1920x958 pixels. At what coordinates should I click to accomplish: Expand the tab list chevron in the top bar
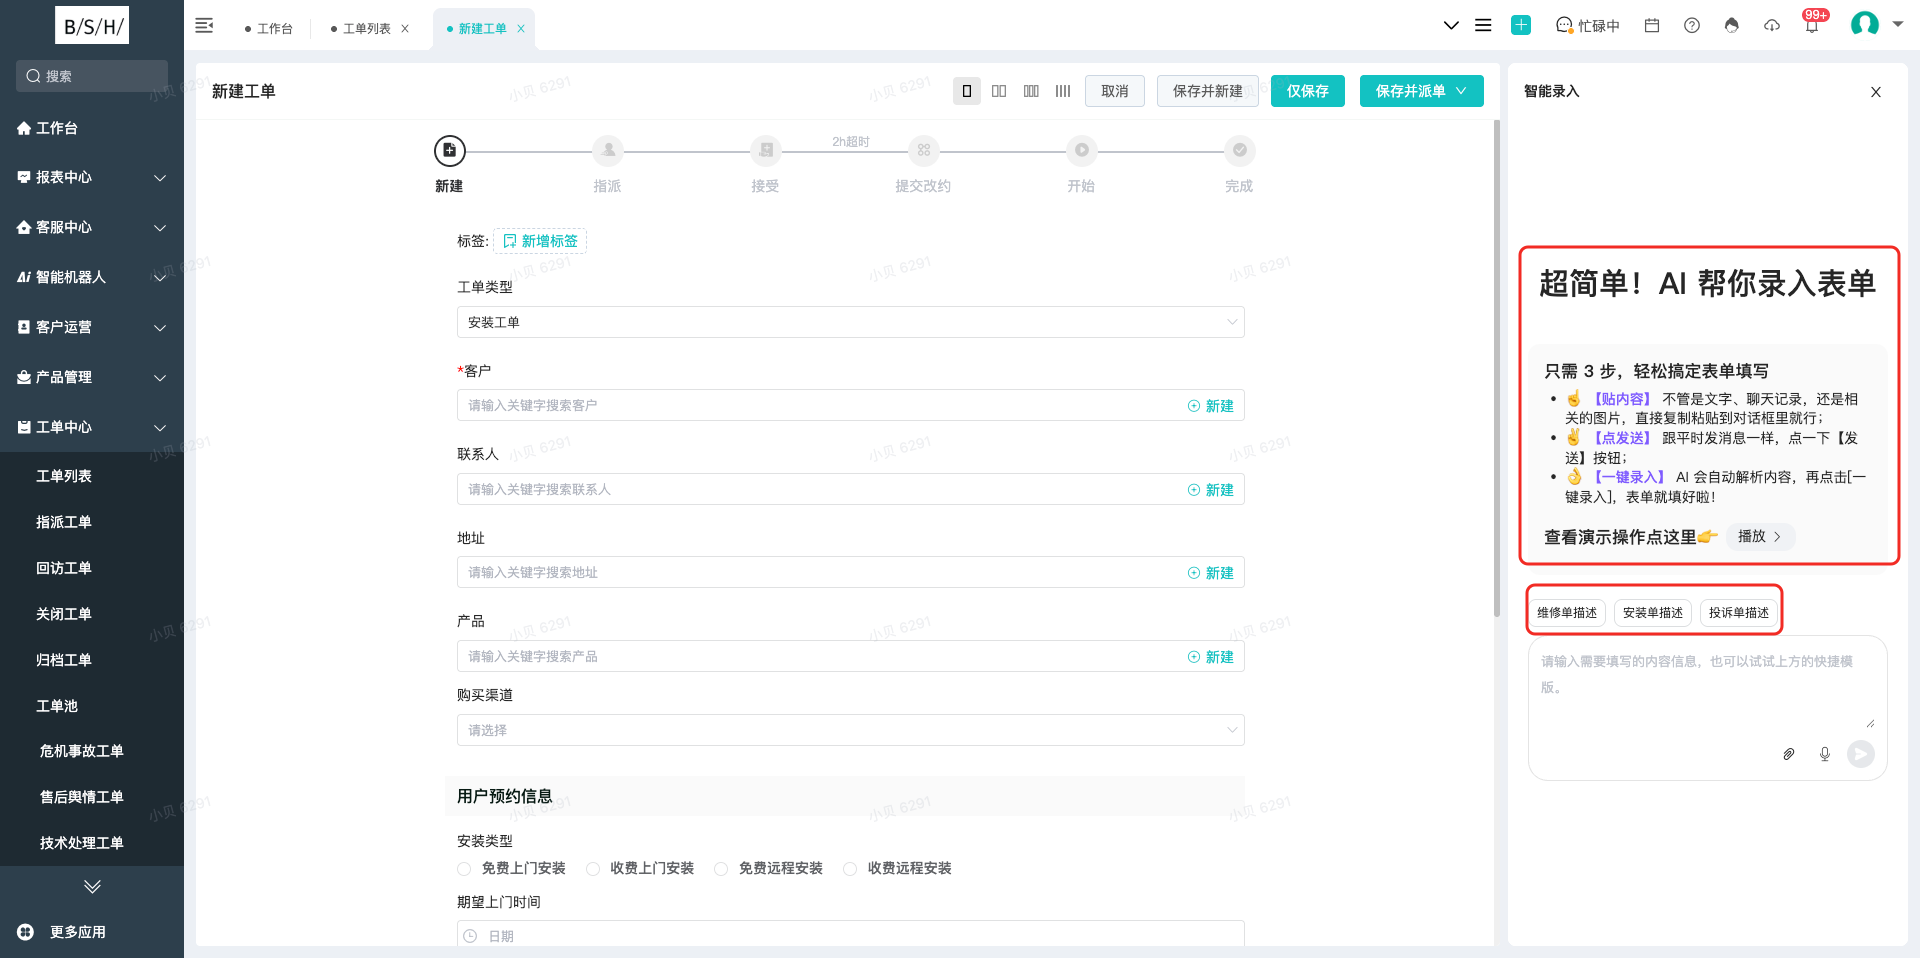[1451, 26]
